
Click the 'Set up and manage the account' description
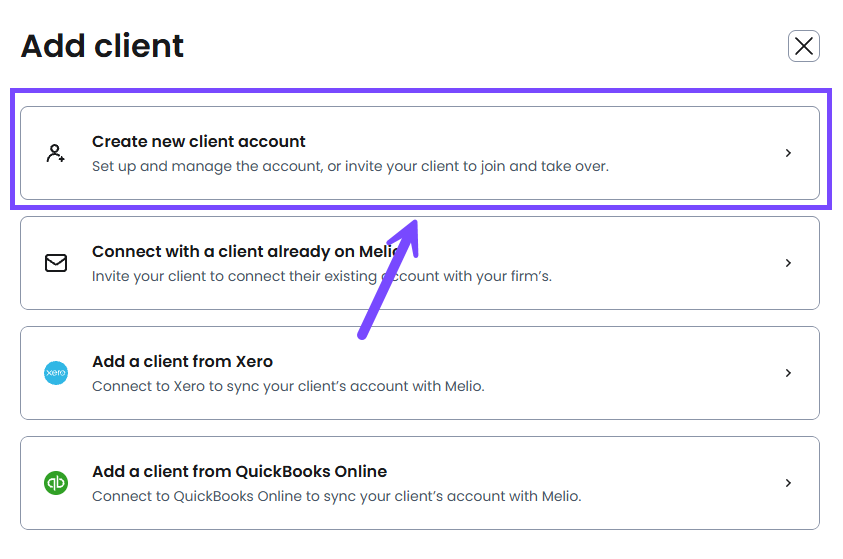click(x=350, y=166)
